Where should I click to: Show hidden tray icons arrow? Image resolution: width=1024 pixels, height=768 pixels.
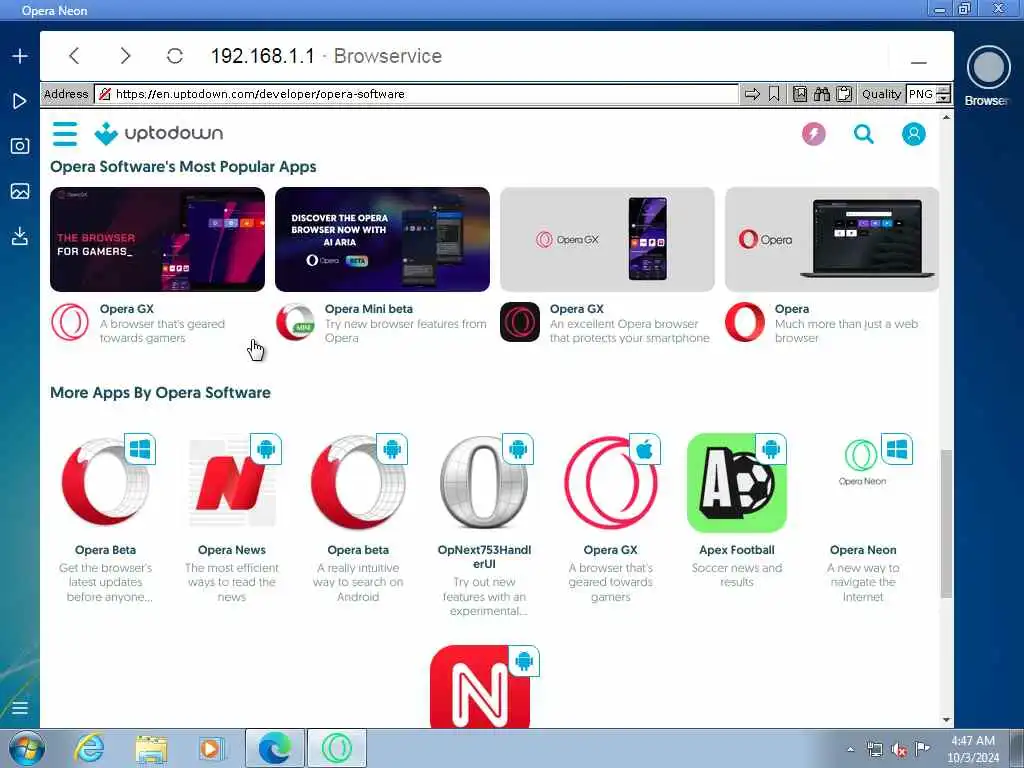(850, 750)
